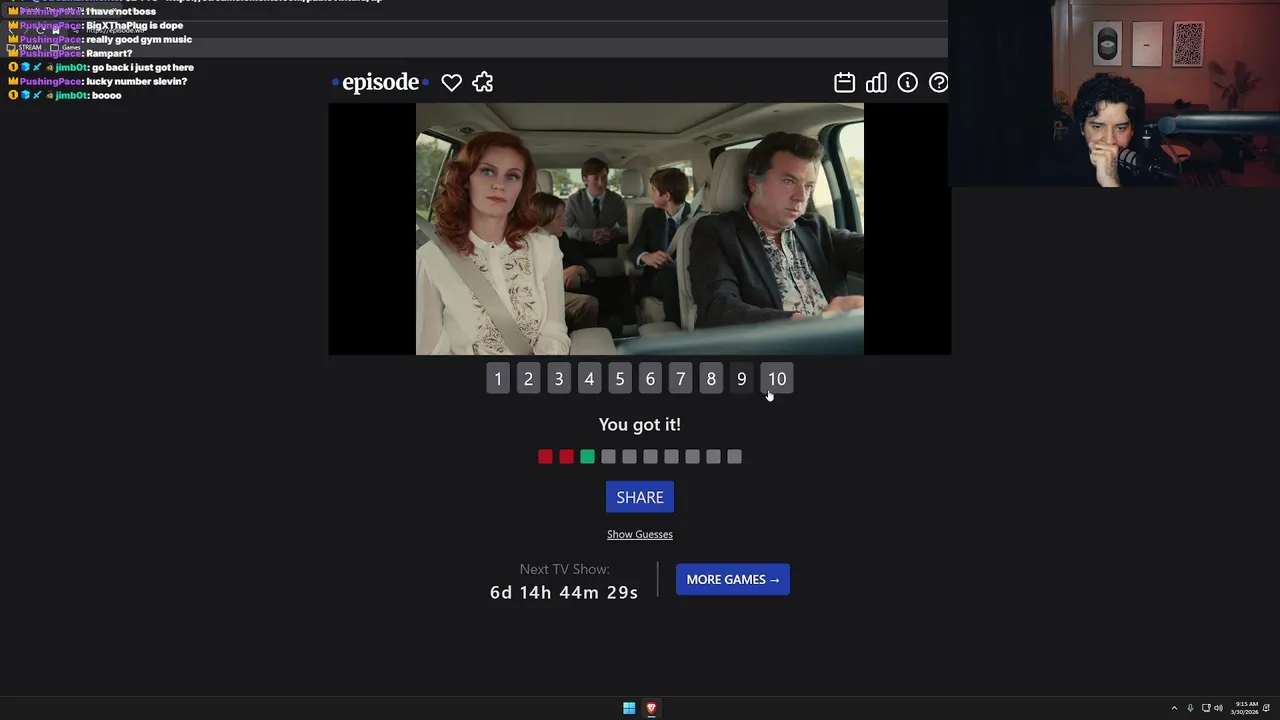Select frame number 7
Screen dimensions: 1280x720
tap(680, 379)
